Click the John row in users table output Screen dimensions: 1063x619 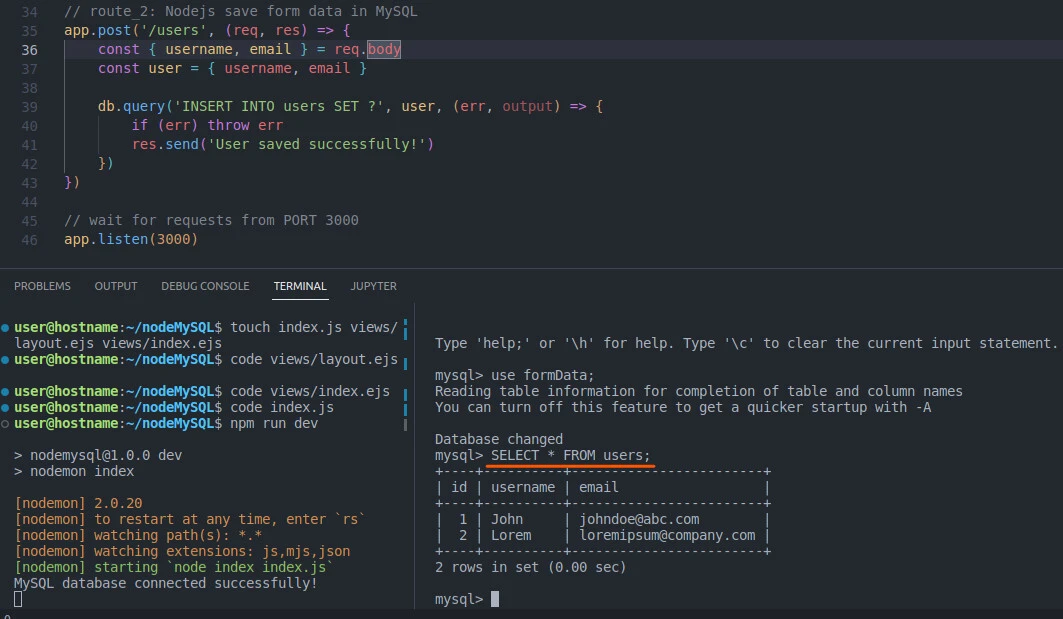(x=510, y=518)
